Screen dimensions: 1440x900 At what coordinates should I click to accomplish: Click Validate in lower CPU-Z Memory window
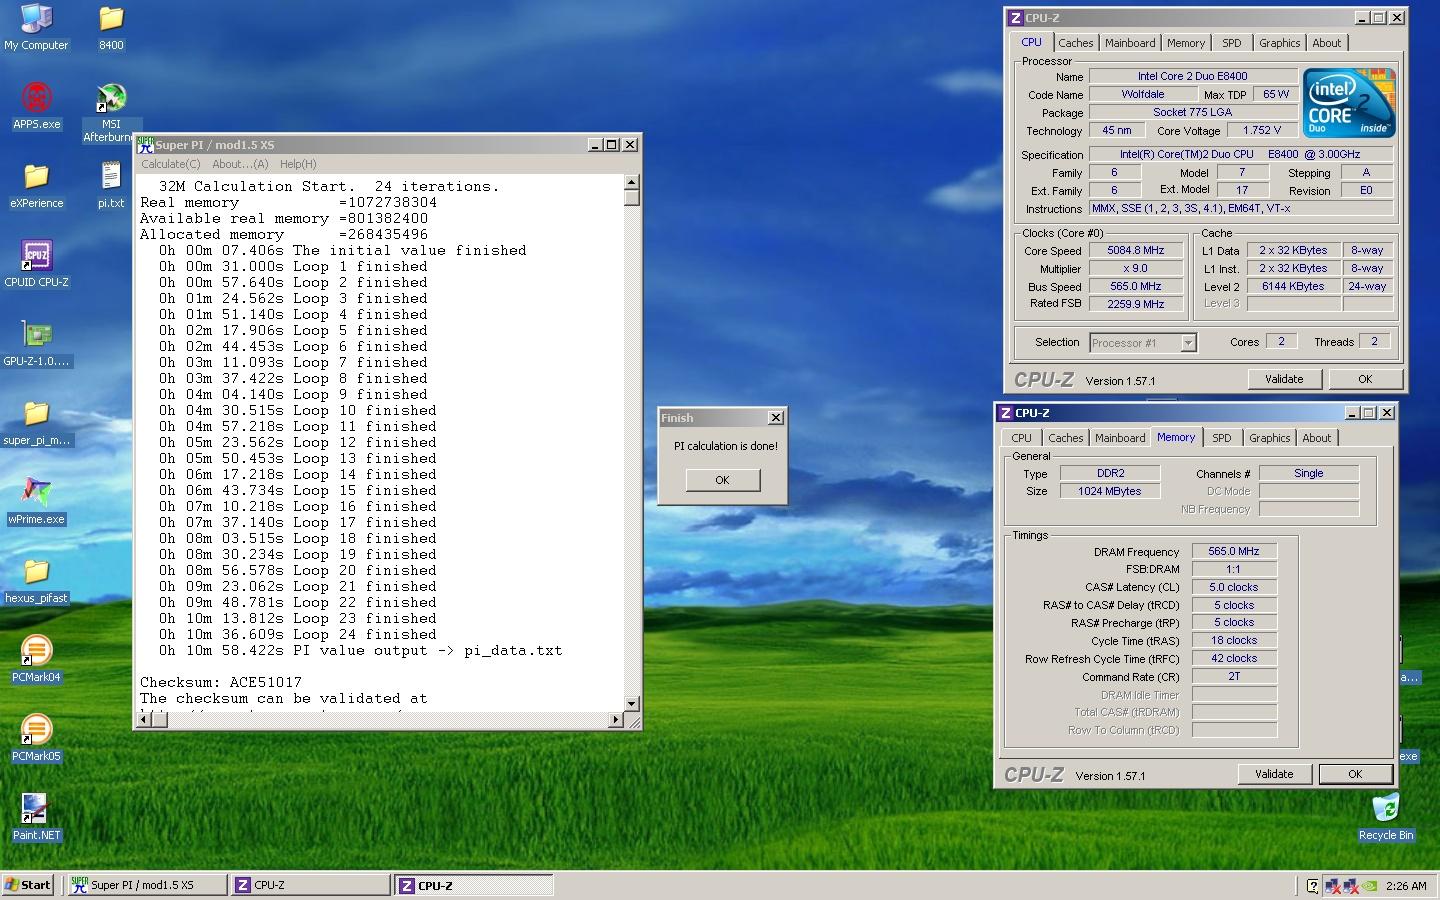1274,774
